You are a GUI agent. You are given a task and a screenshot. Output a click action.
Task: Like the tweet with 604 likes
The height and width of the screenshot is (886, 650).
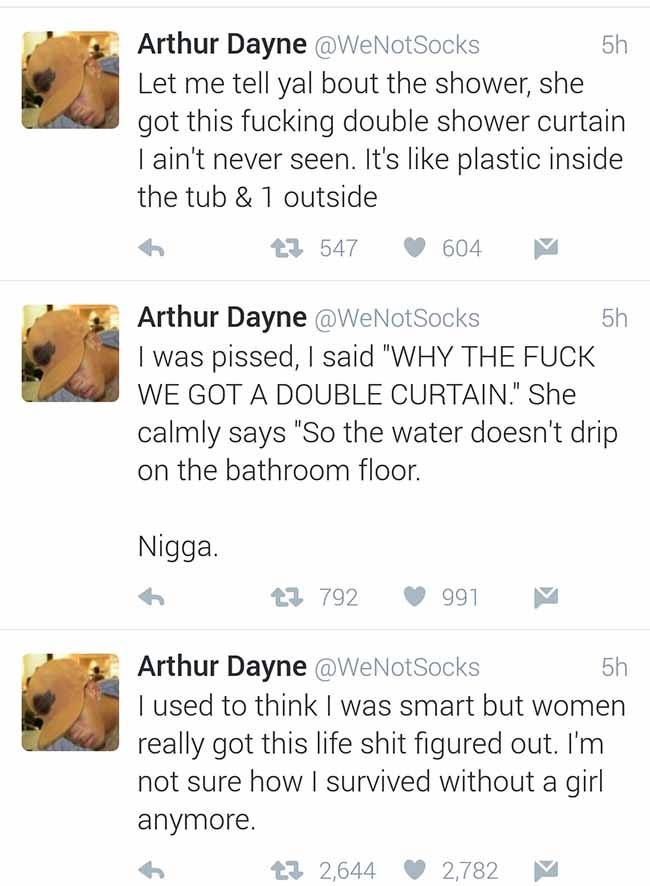414,247
